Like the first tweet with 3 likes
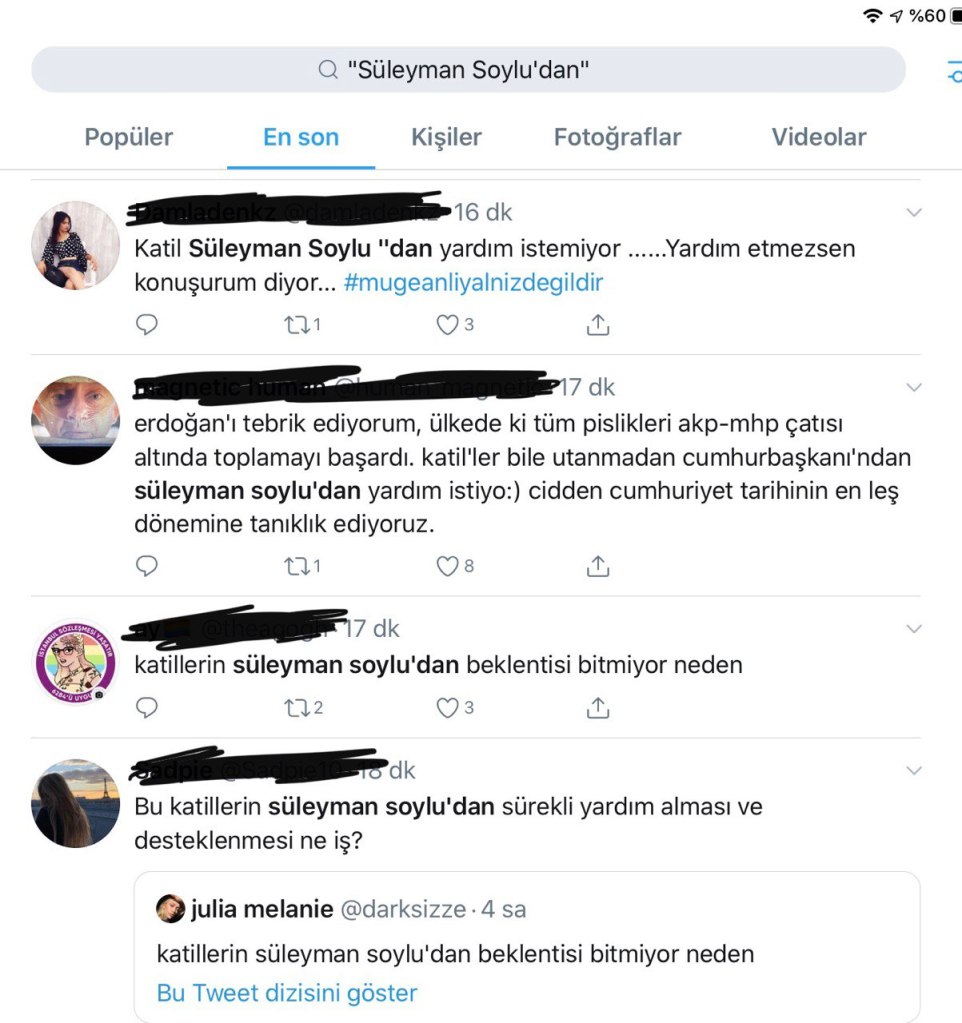 coord(455,324)
